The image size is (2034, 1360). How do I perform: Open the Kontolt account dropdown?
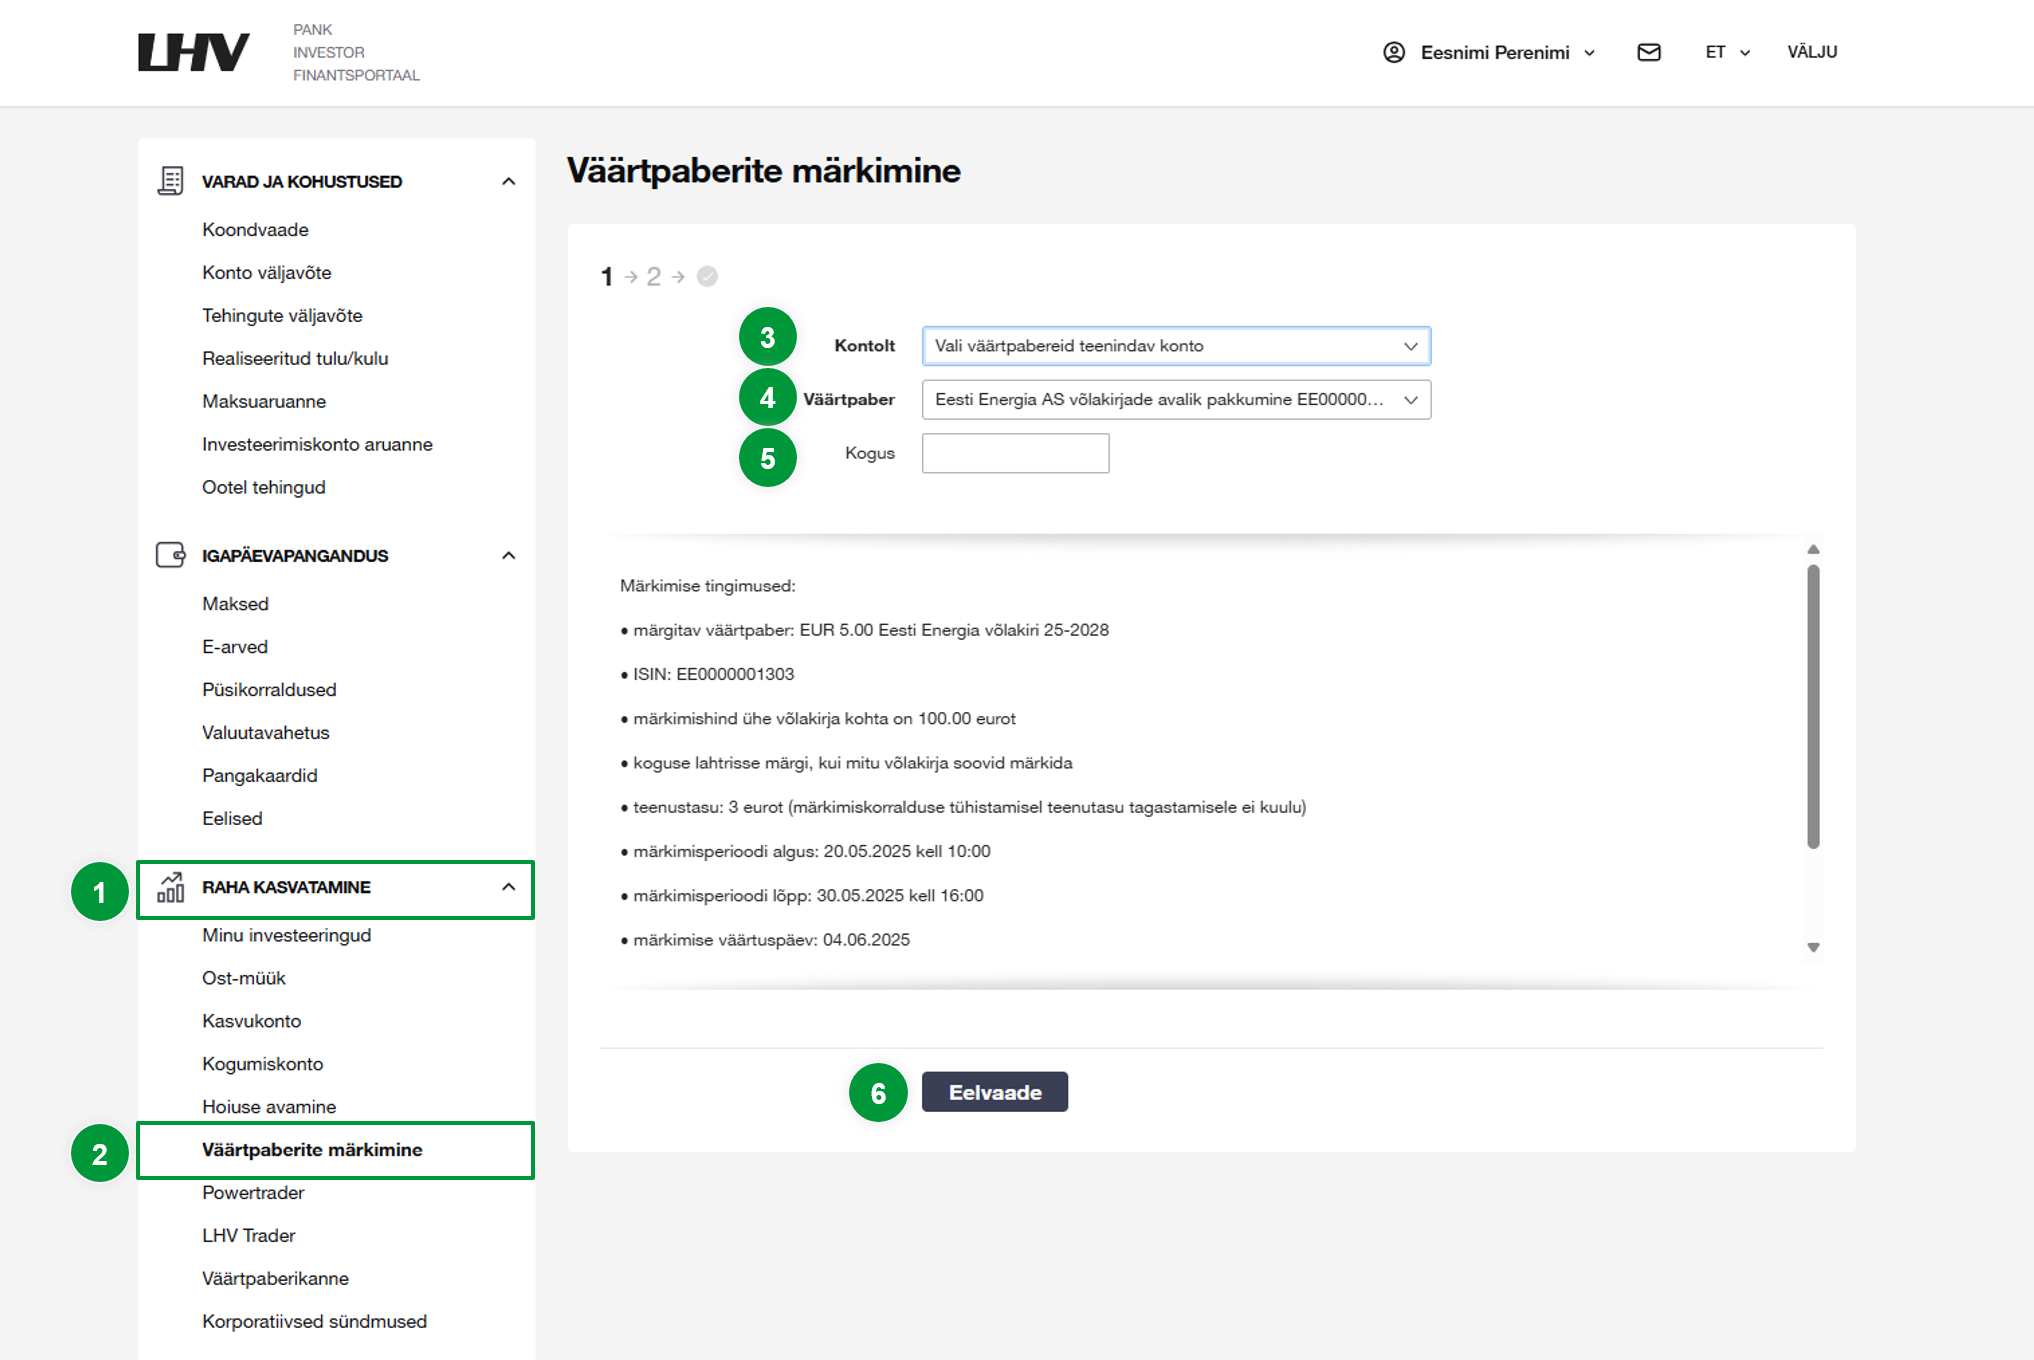tap(1176, 346)
